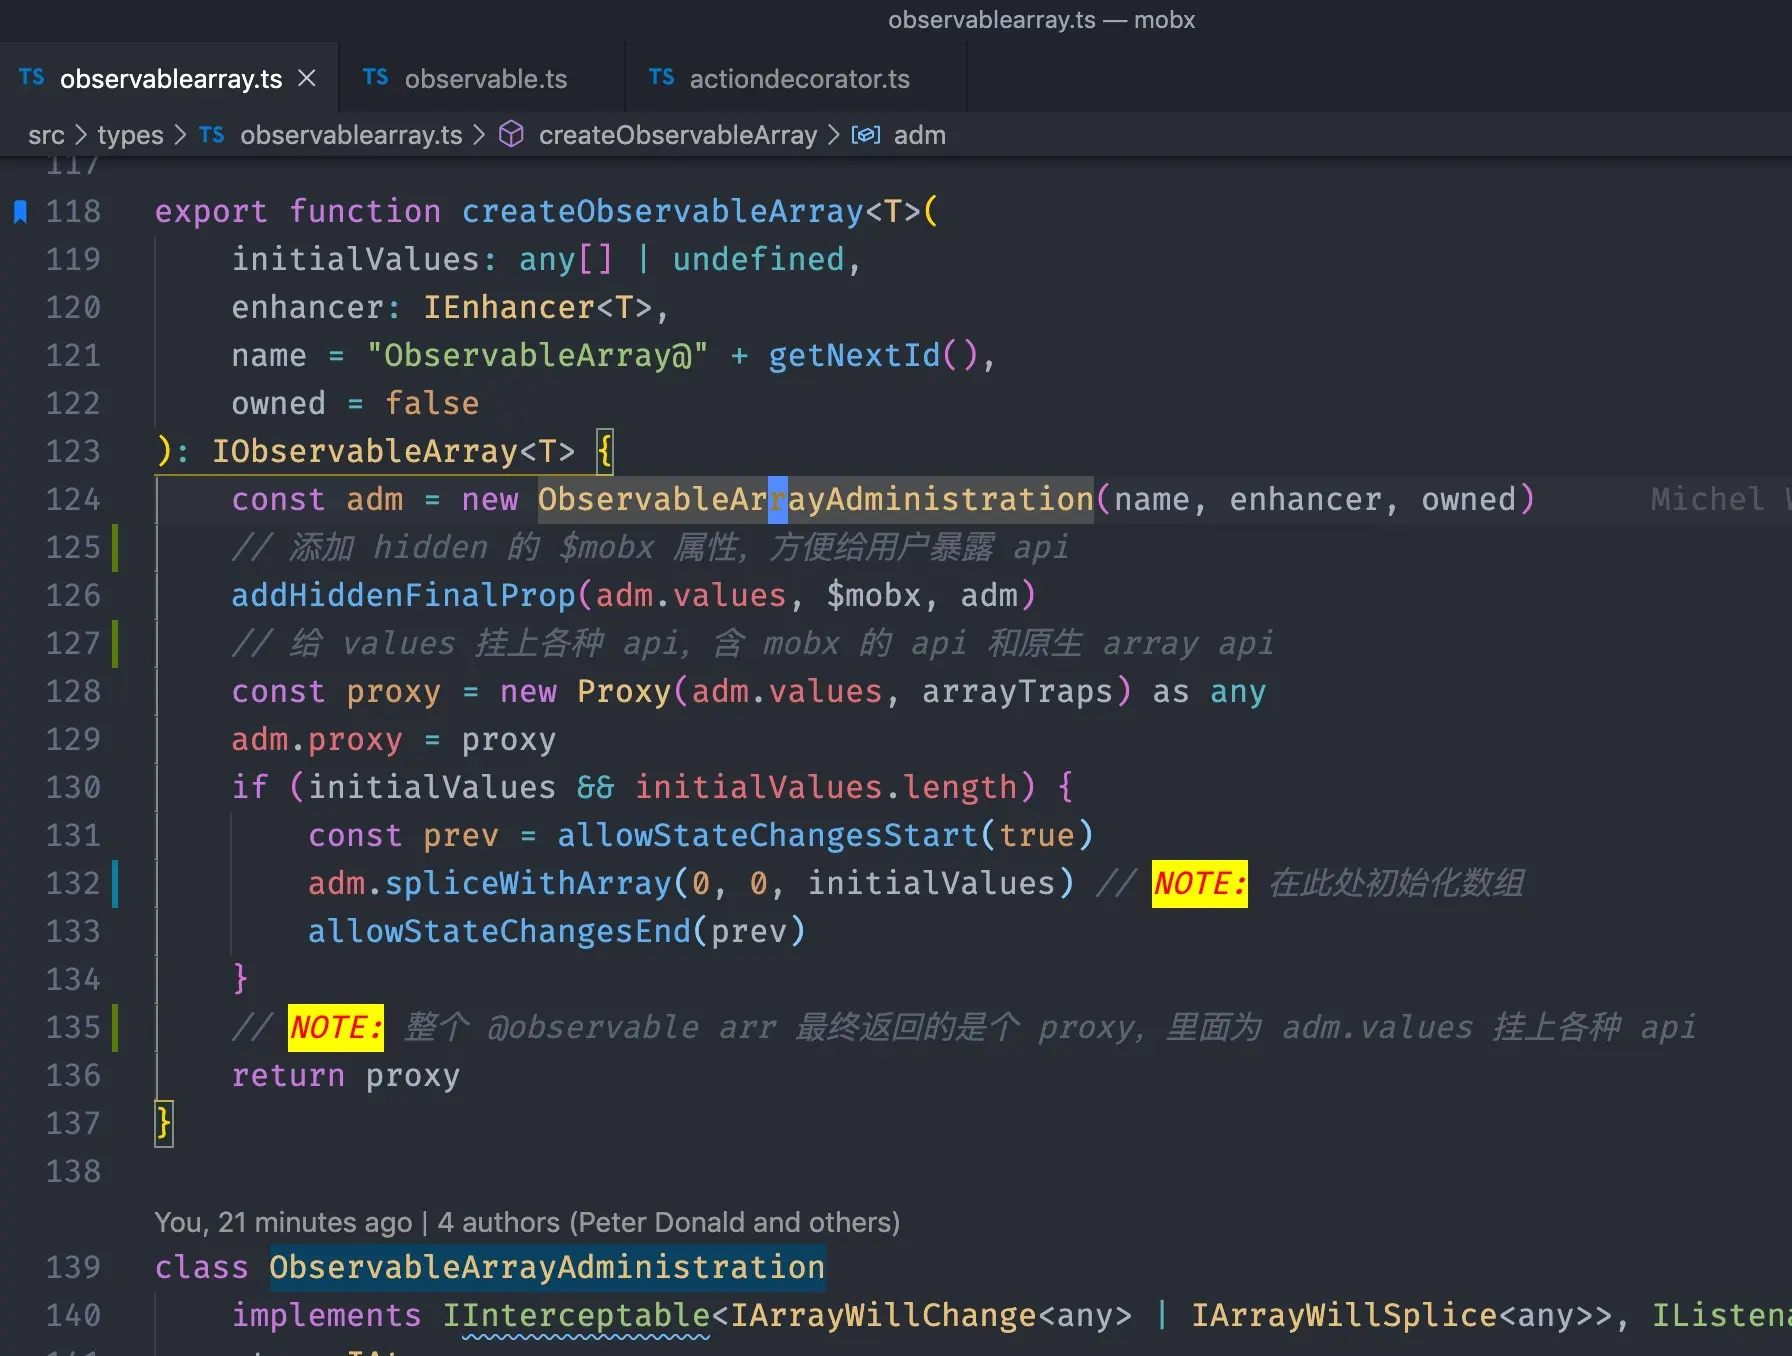Click the Chinese comment on line 127
1792x1356 pixels.
click(753, 643)
